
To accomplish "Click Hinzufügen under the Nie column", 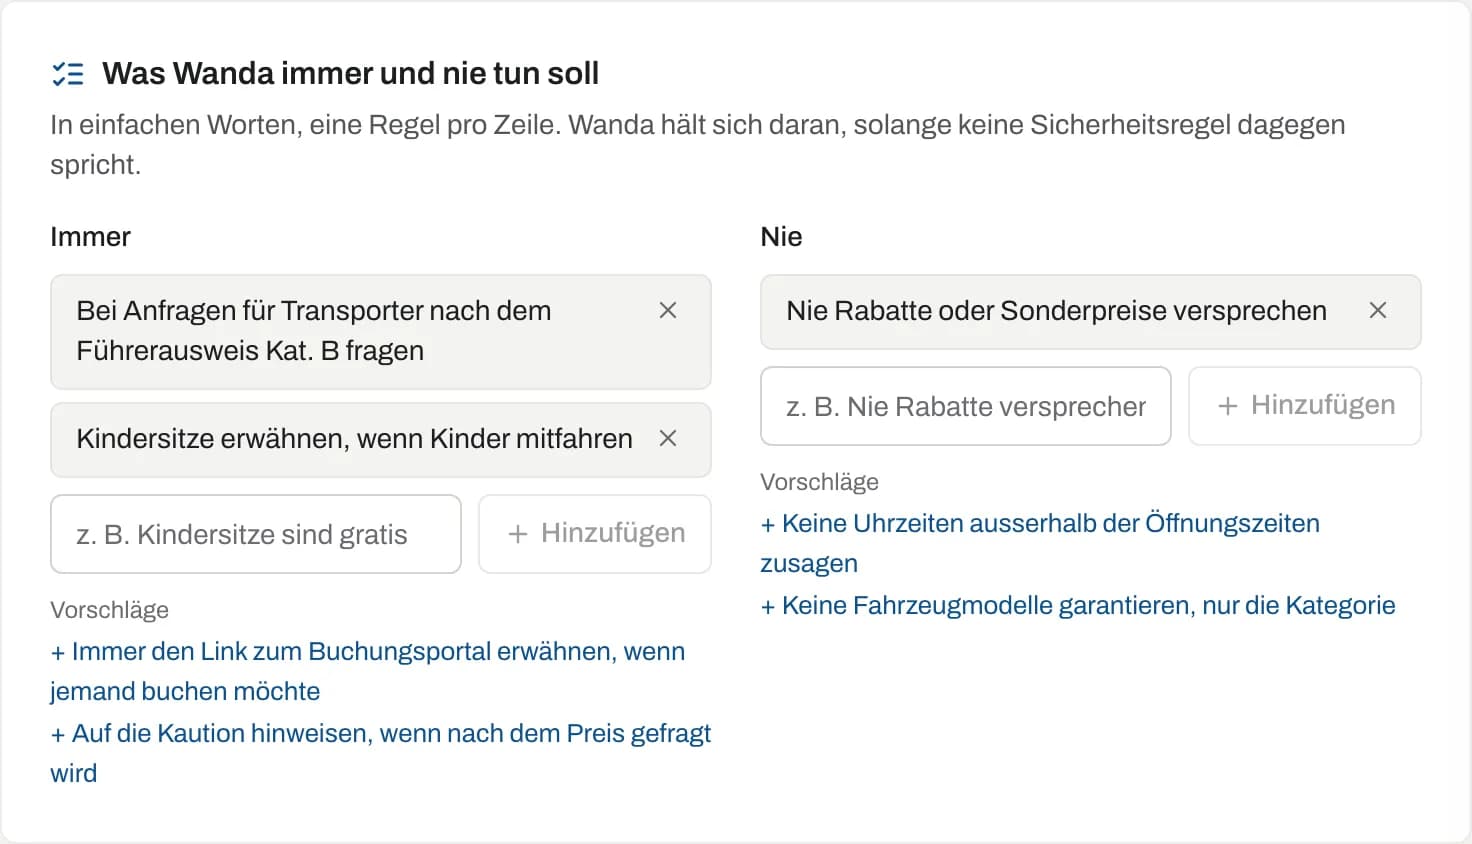I will click(1305, 406).
